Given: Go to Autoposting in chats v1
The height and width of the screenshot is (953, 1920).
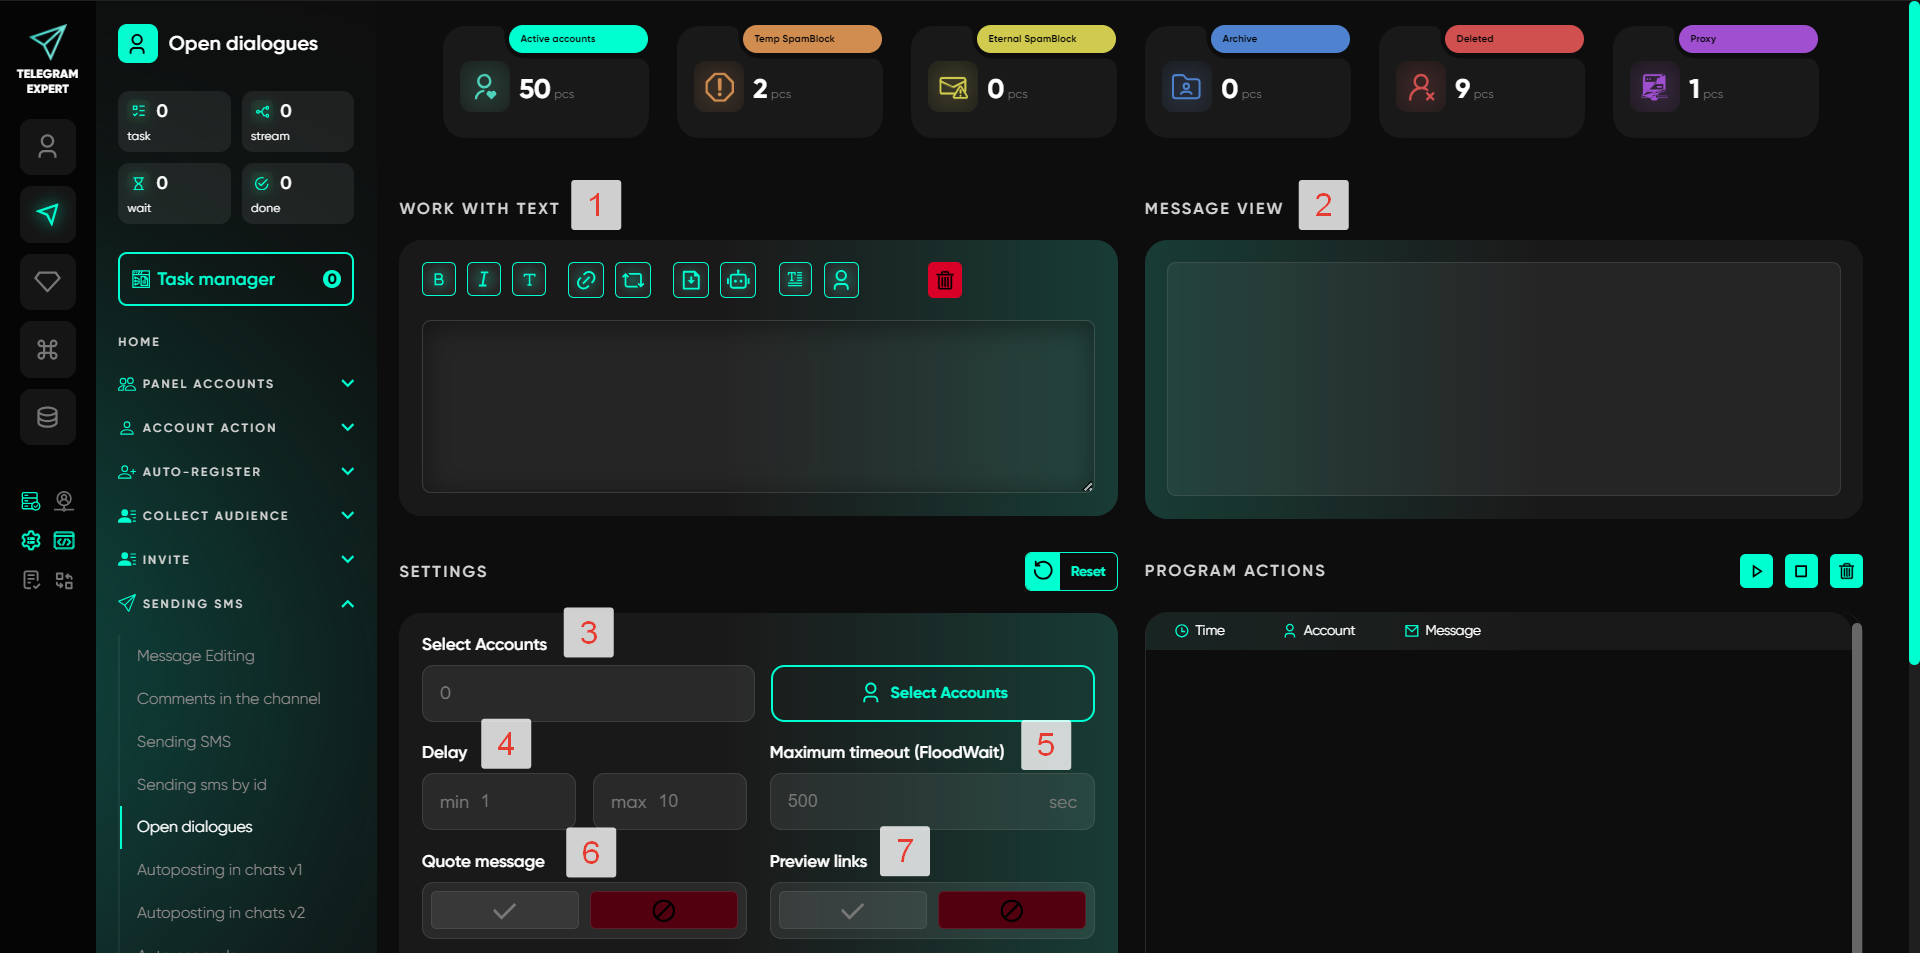Looking at the screenshot, I should point(219,870).
